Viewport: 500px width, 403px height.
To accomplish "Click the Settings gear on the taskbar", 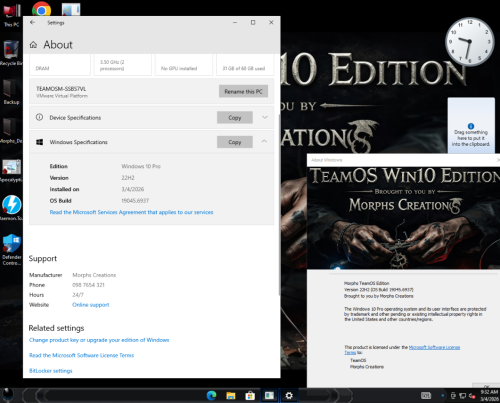I will click(x=289, y=396).
